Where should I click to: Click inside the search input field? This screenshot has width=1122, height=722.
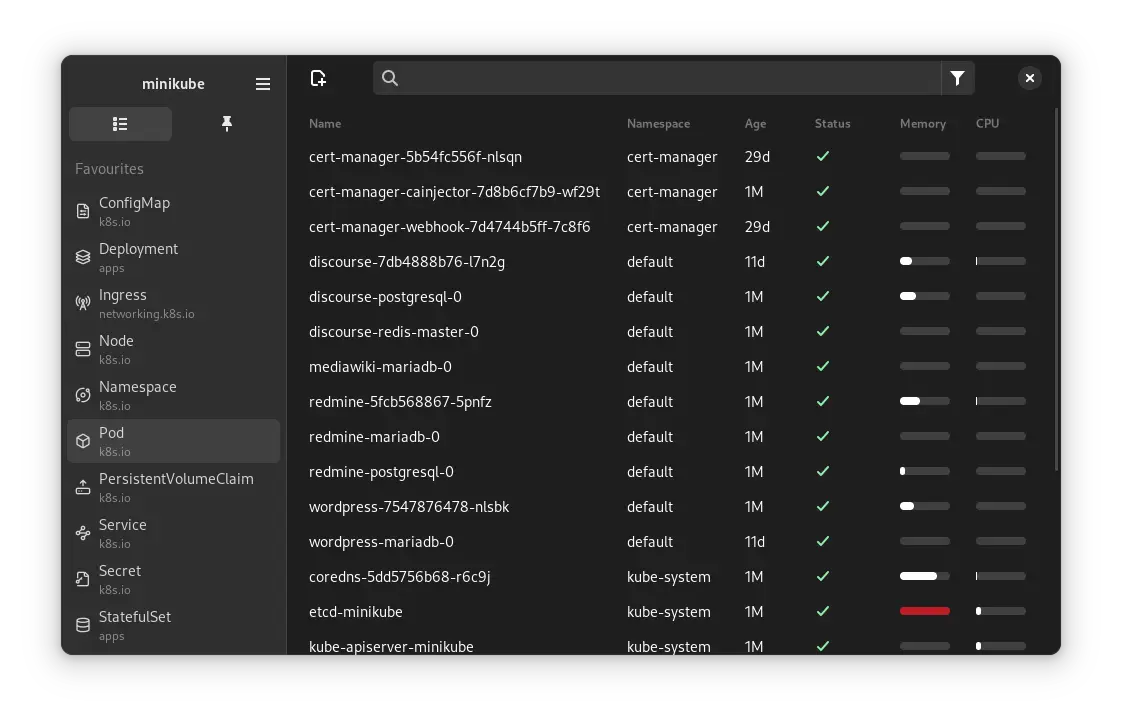click(660, 77)
